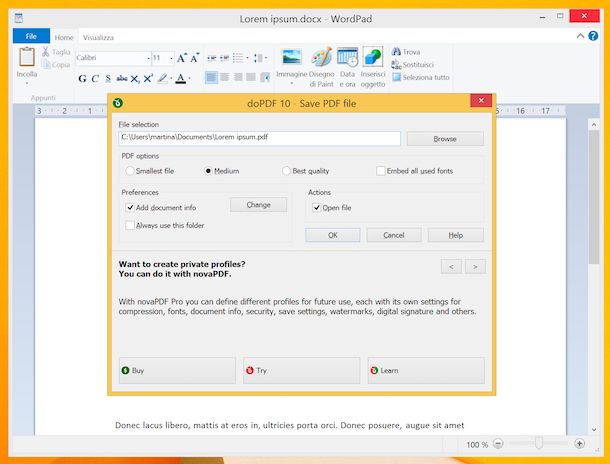
Task: Open the line spacing dropdown arrow
Action: pos(266,58)
